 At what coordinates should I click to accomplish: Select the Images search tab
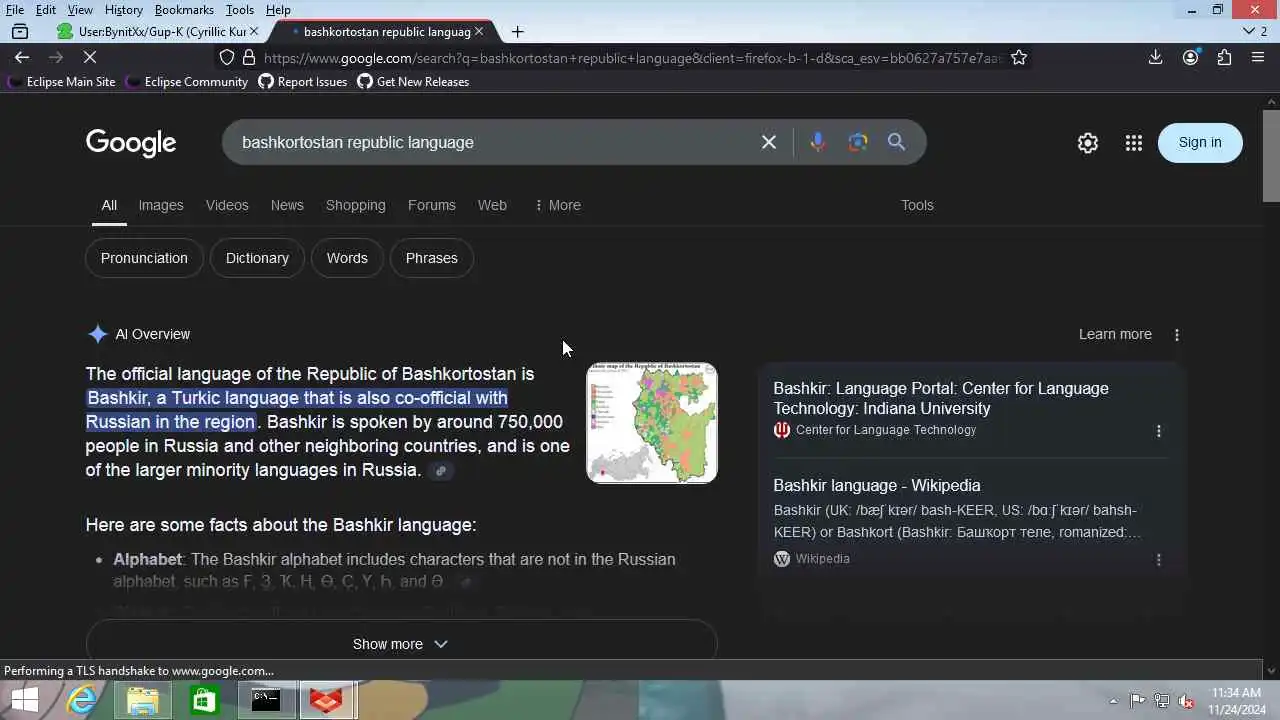(x=161, y=205)
